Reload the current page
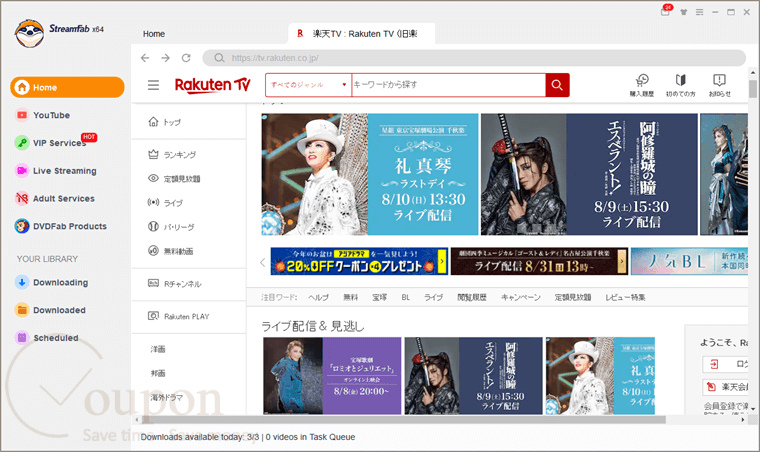 point(186,58)
